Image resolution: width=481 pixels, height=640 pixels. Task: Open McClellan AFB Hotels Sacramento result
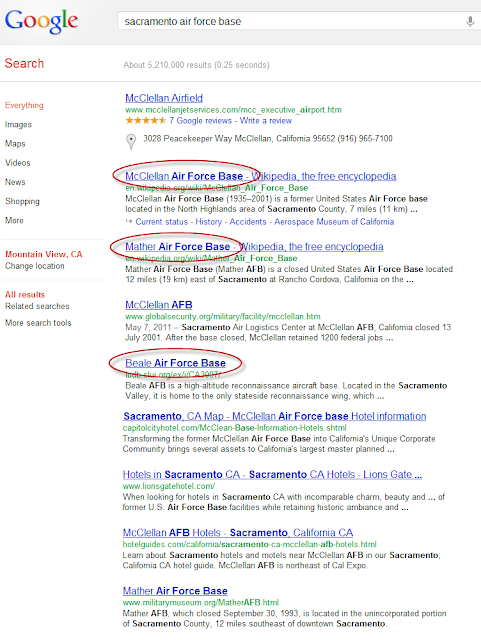[x=238, y=533]
